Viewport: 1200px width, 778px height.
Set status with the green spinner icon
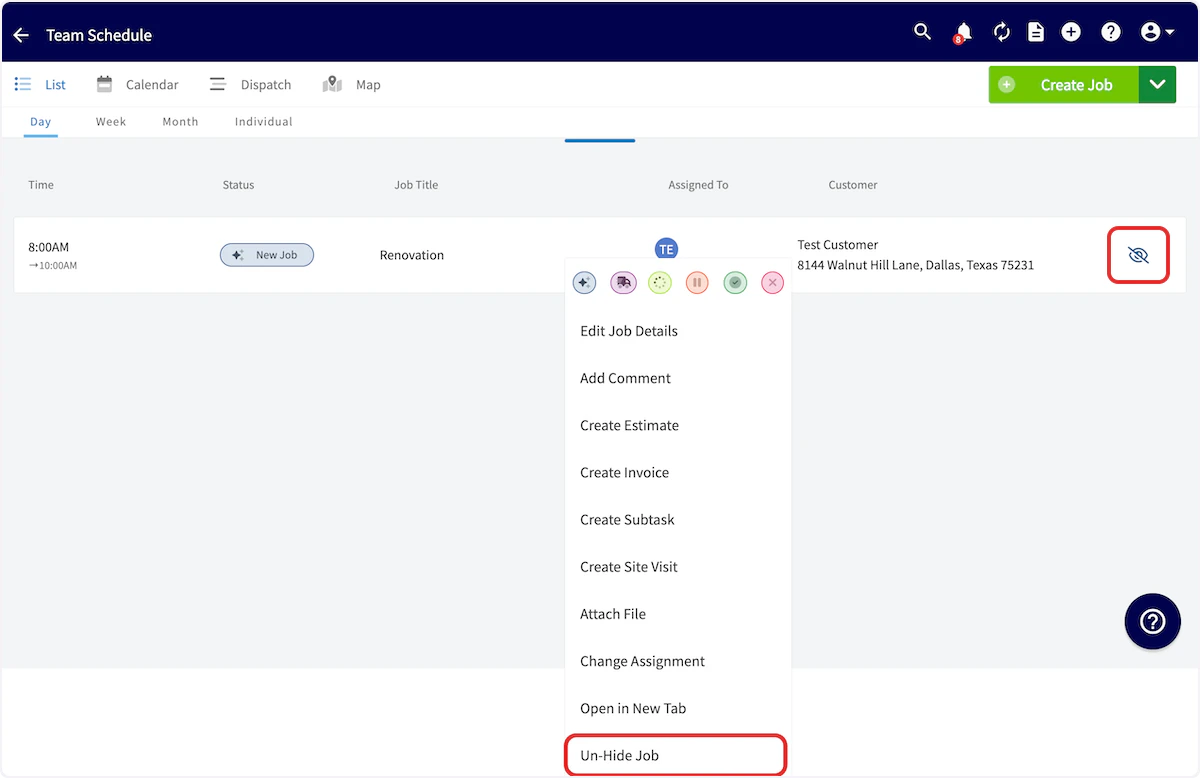pos(660,283)
